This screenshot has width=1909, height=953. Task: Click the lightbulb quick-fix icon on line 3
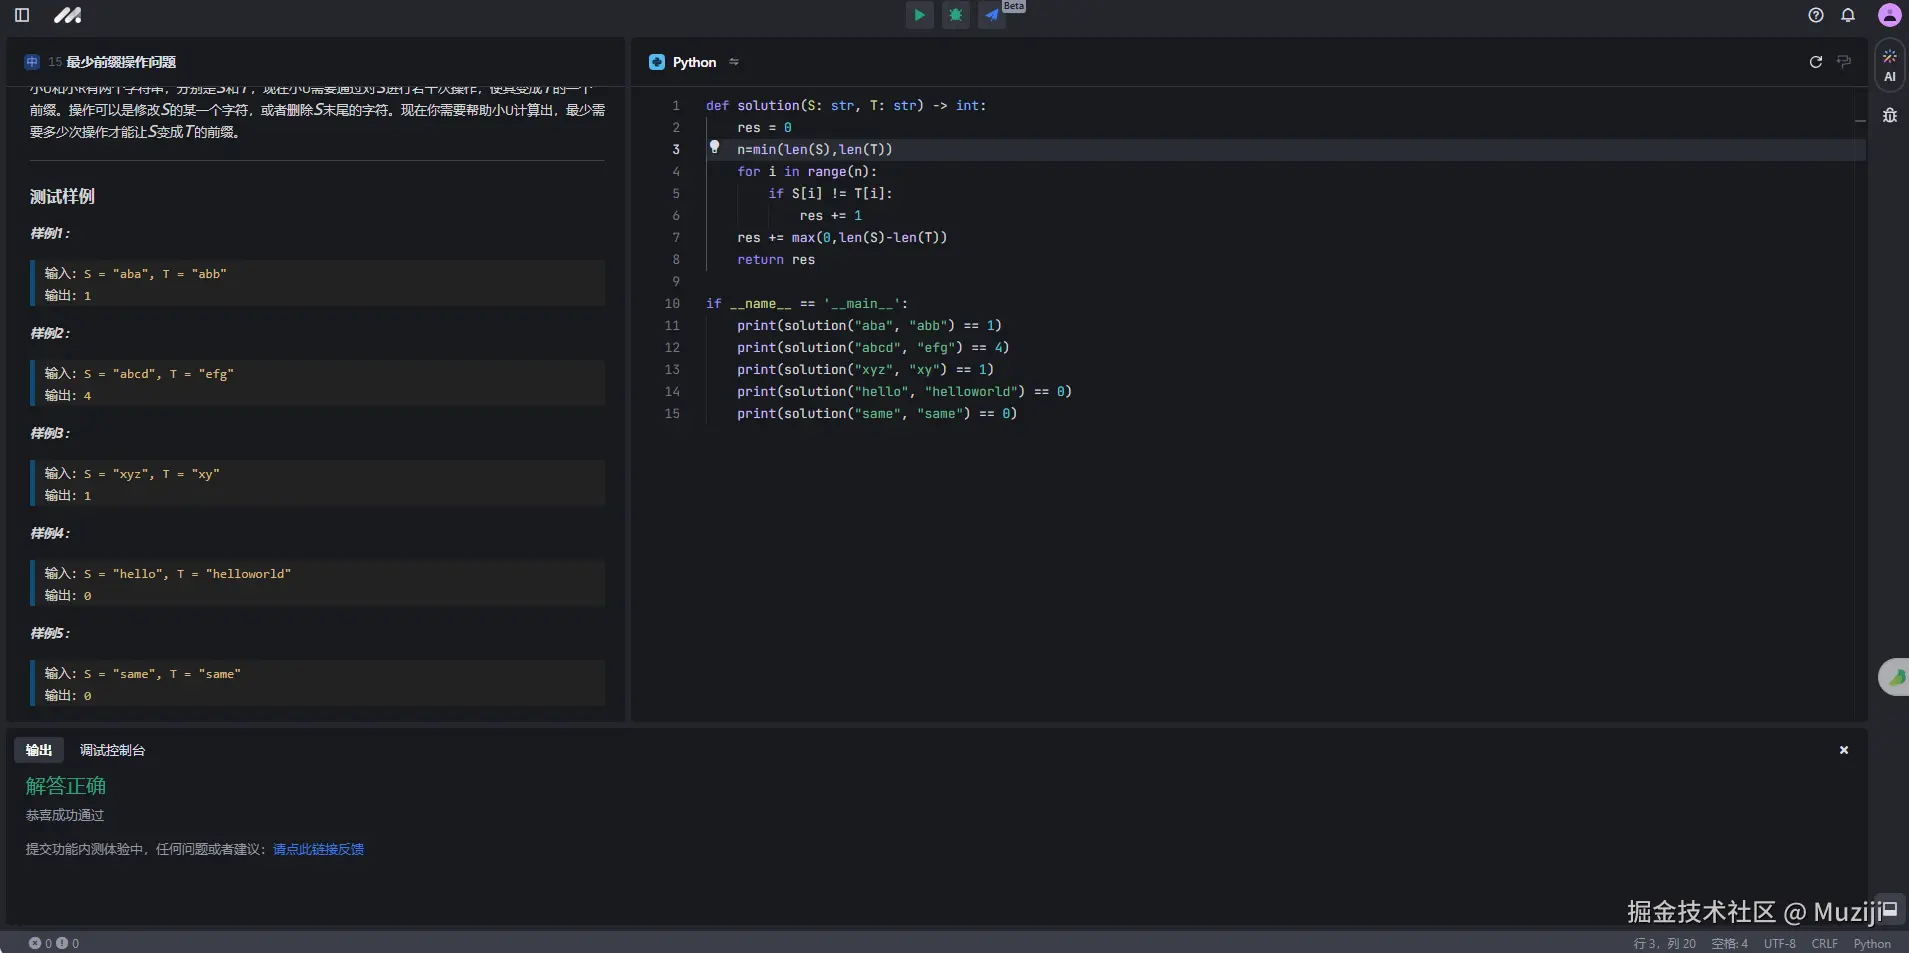(714, 147)
